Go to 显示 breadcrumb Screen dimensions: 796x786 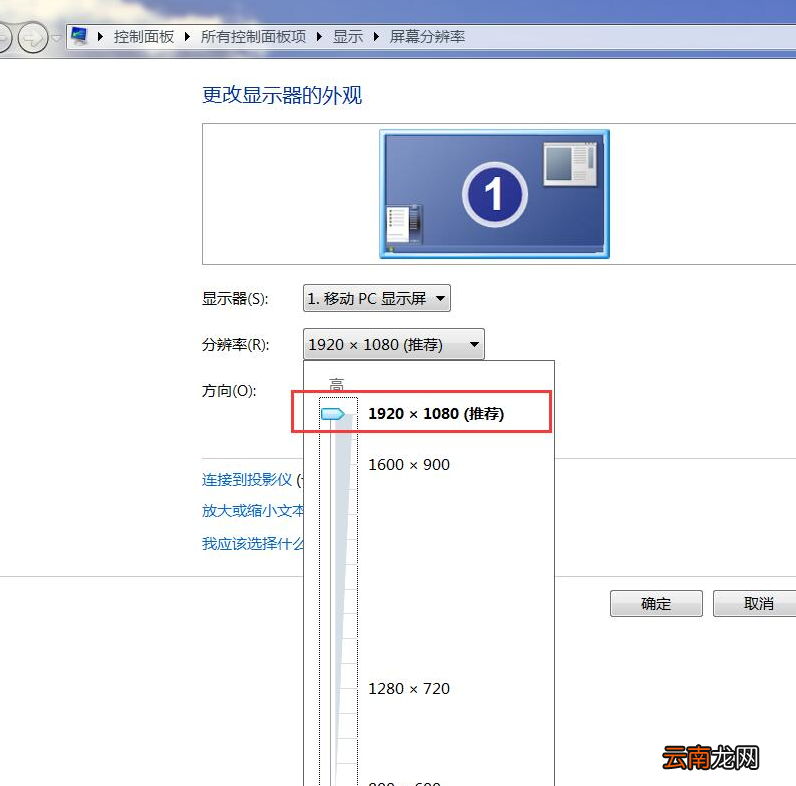click(348, 37)
